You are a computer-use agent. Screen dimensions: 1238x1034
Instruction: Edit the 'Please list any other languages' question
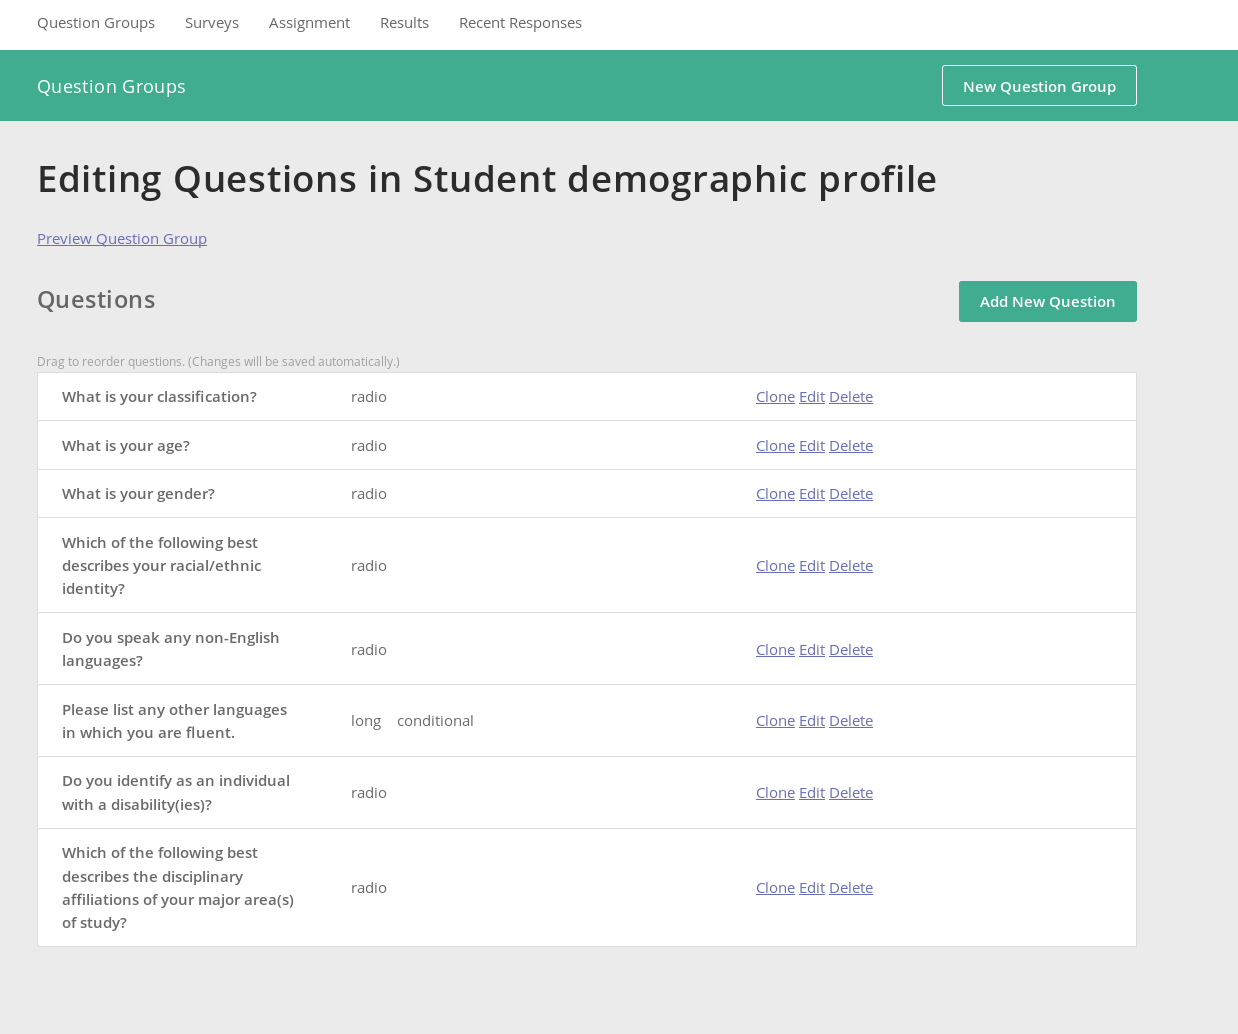(x=812, y=720)
